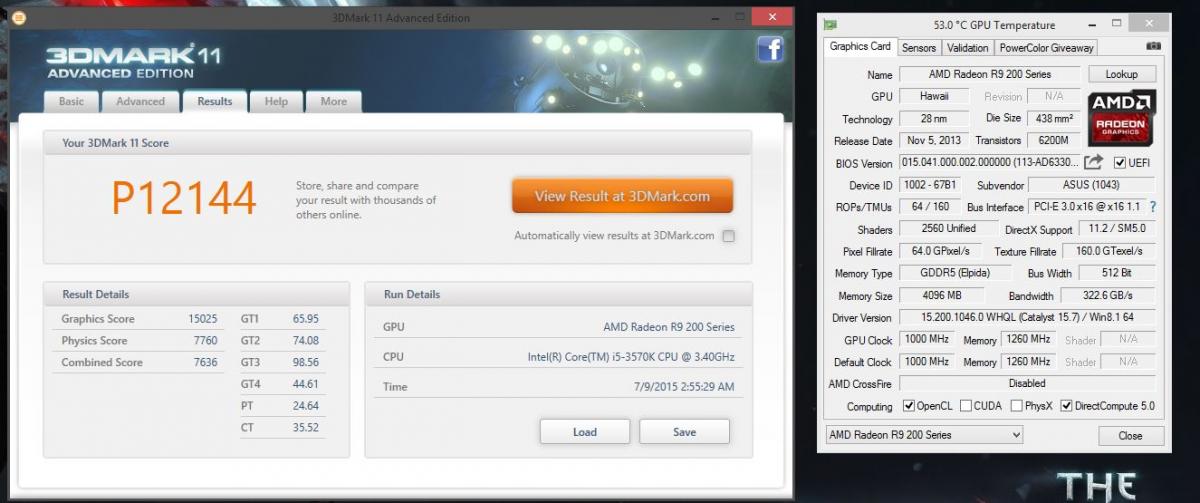Image resolution: width=1200 pixels, height=503 pixels.
Task: Open the Help tab in 3DMark
Action: (x=277, y=101)
